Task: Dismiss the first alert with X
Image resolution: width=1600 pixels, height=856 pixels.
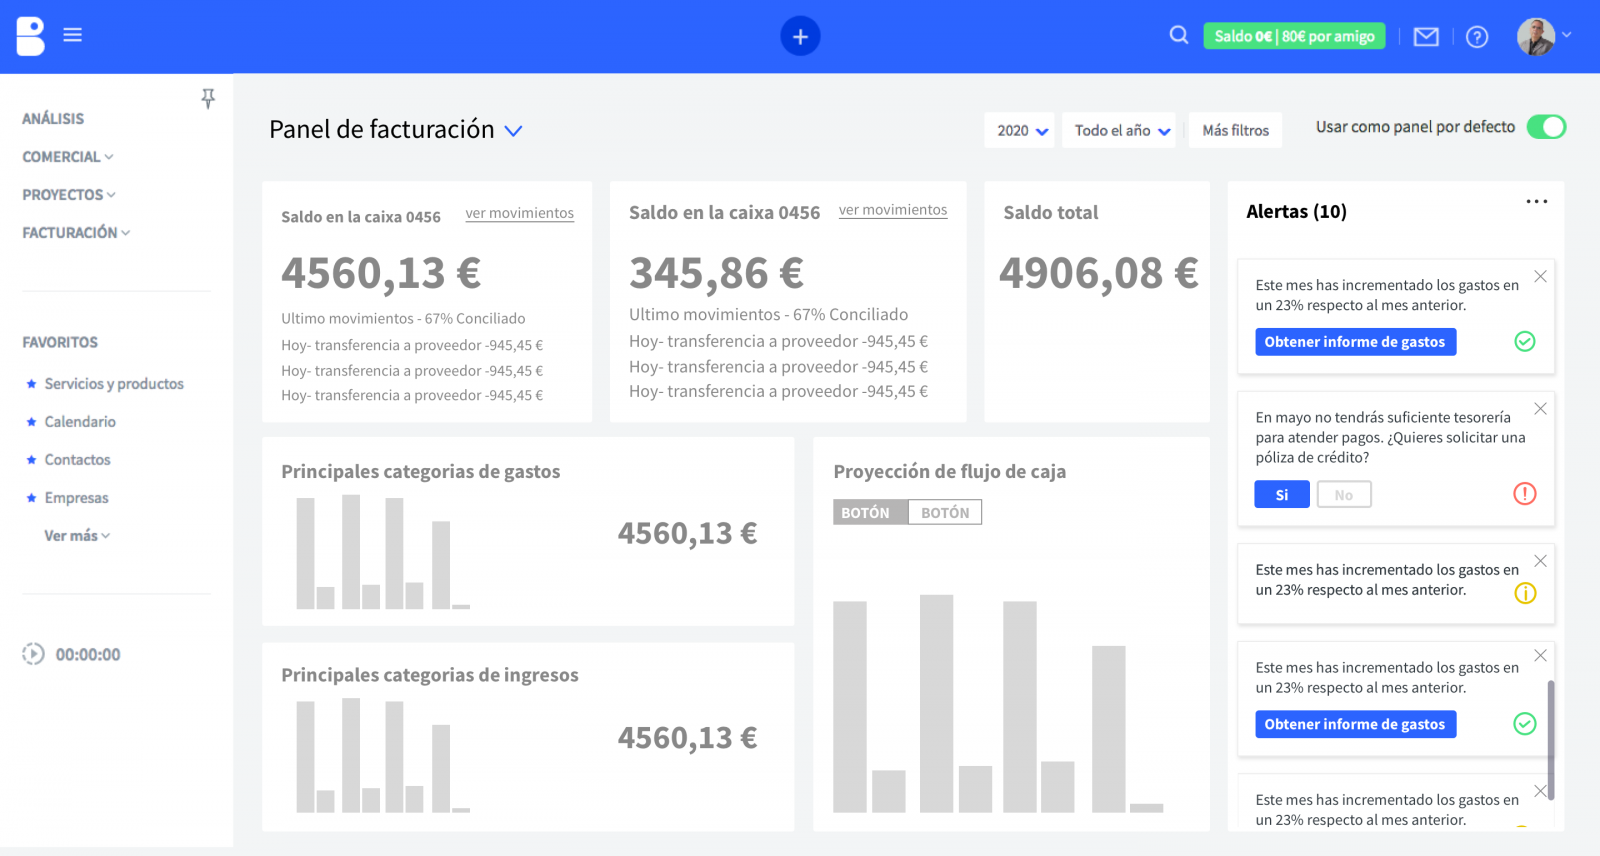Action: pos(1540,277)
